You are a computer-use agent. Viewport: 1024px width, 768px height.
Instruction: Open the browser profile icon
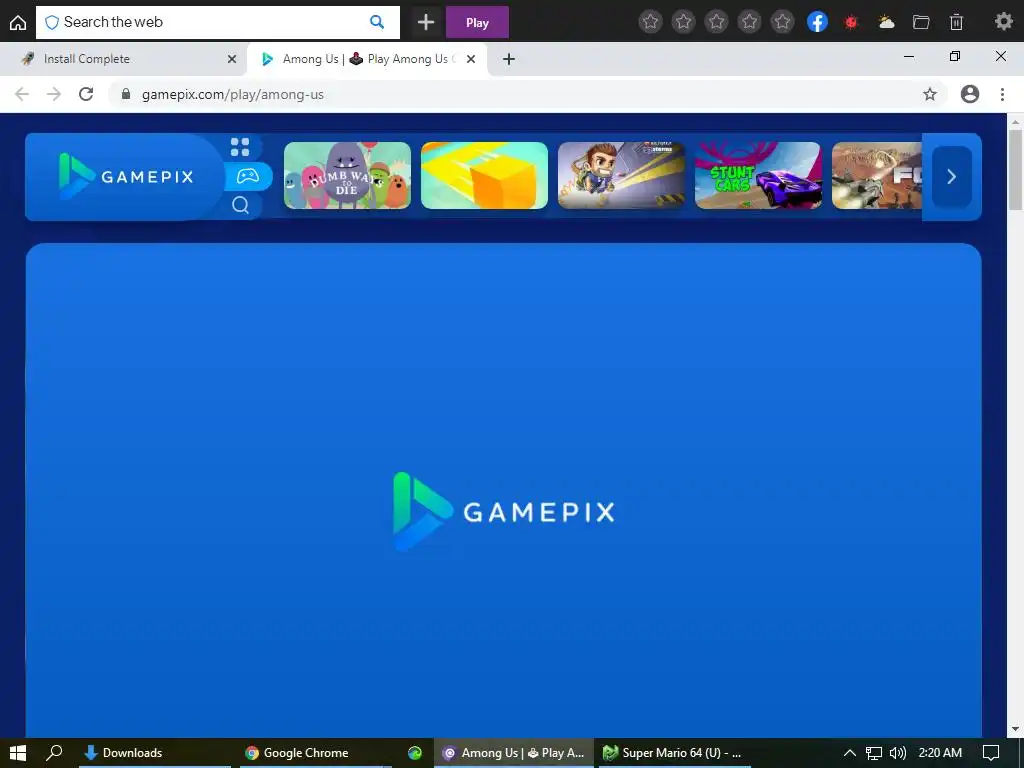pyautogui.click(x=970, y=94)
